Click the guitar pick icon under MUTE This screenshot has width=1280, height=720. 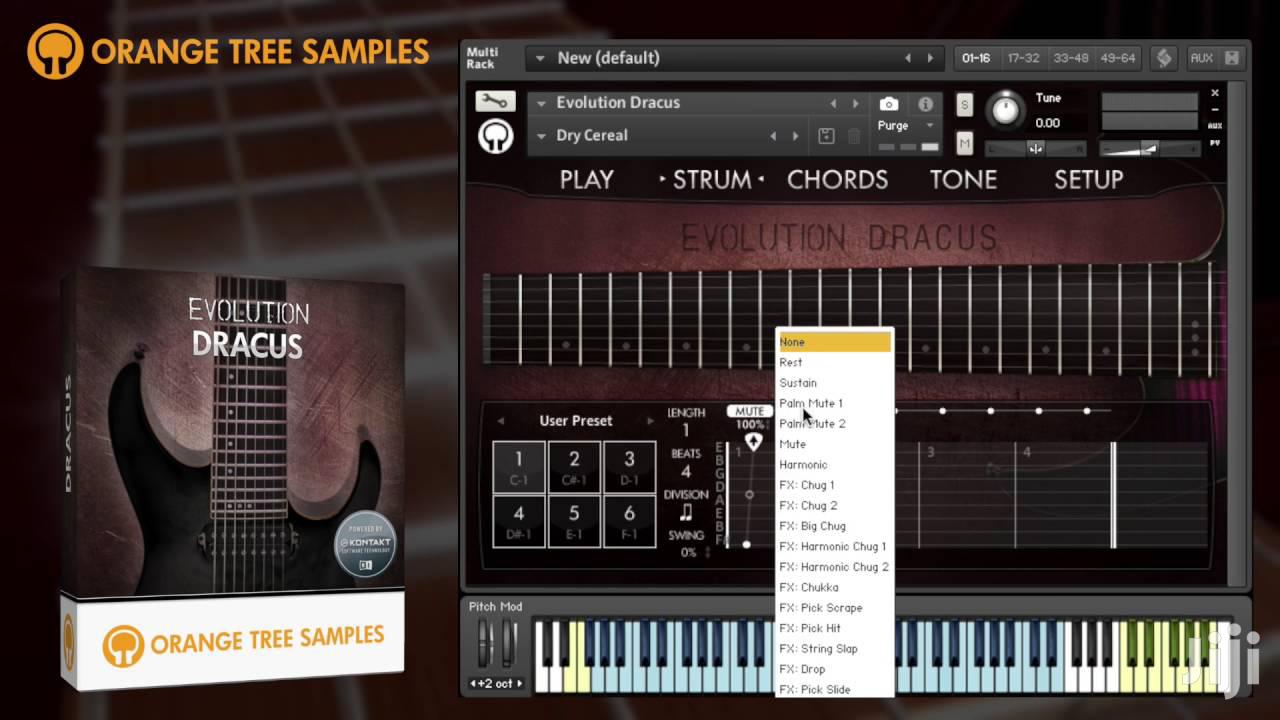click(x=754, y=441)
